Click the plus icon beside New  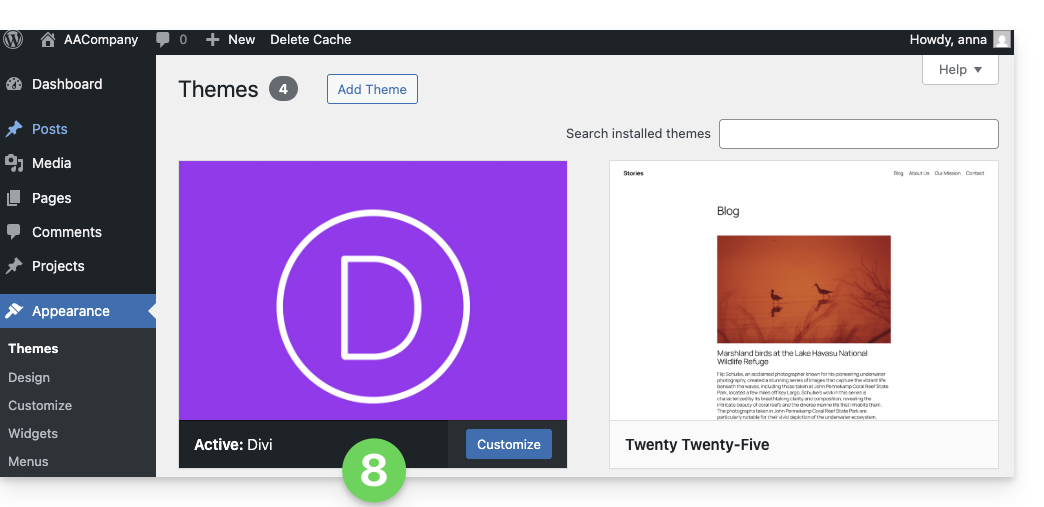click(x=212, y=40)
